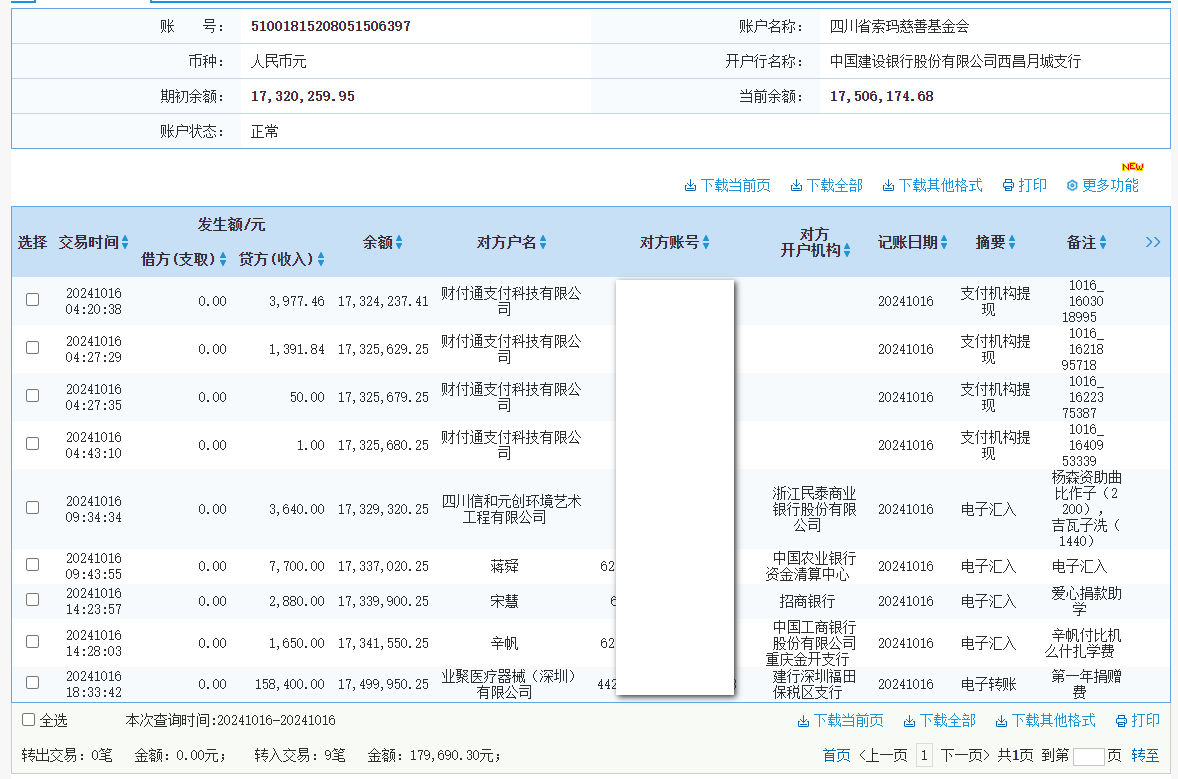The image size is (1178, 779).
Task: Select the 业聚医疗器械（深圳）transaction checkbox
Action: (31, 684)
